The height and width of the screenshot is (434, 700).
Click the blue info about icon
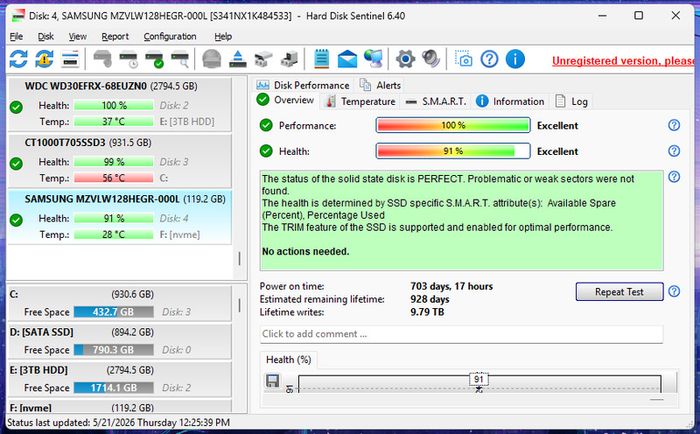pos(515,59)
